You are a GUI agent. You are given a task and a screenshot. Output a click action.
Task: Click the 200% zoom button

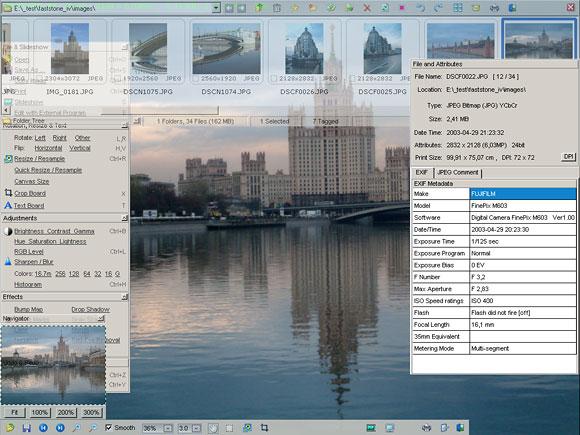coord(66,412)
